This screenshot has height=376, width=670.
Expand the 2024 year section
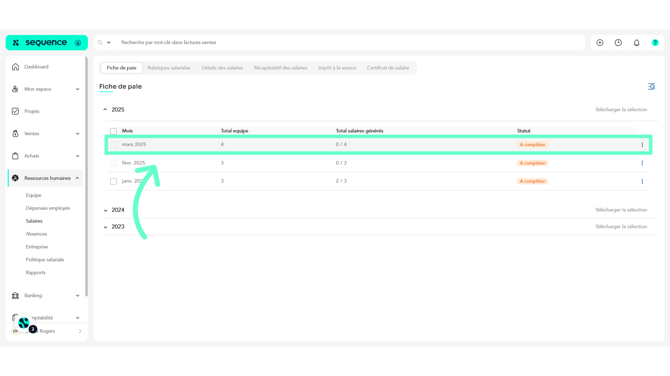point(105,210)
